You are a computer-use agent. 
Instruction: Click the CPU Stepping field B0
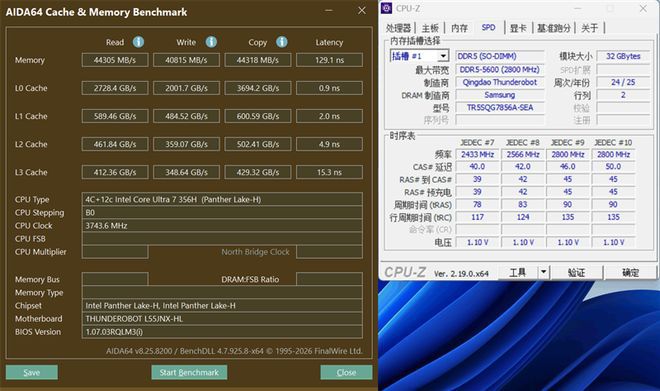coord(222,213)
